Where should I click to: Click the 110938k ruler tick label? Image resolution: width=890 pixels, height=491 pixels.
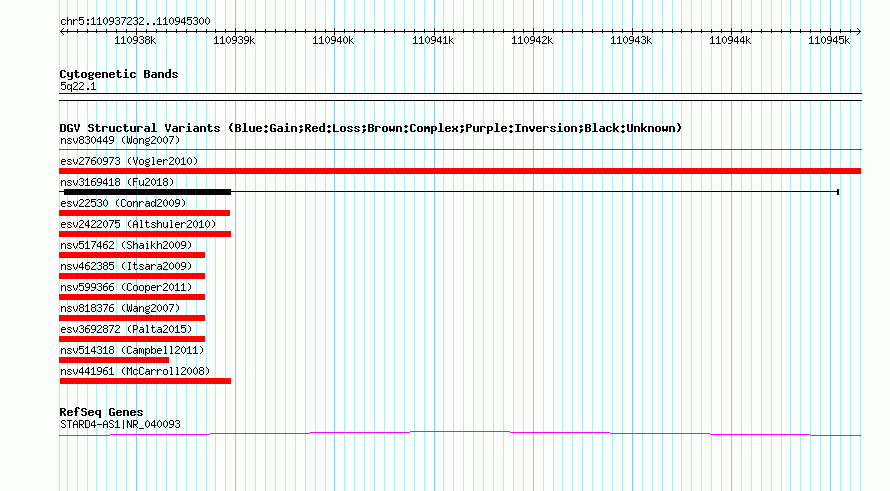135,40
